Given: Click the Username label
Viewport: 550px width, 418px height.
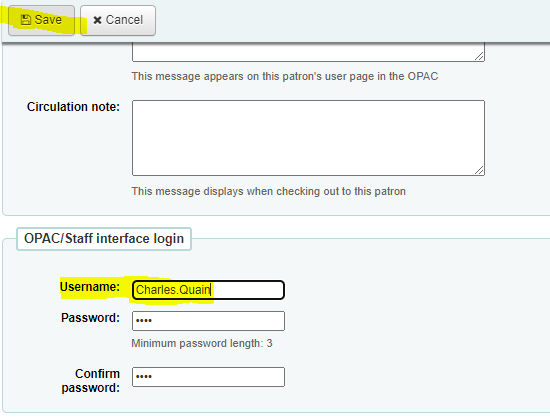Looking at the screenshot, I should pos(90,287).
